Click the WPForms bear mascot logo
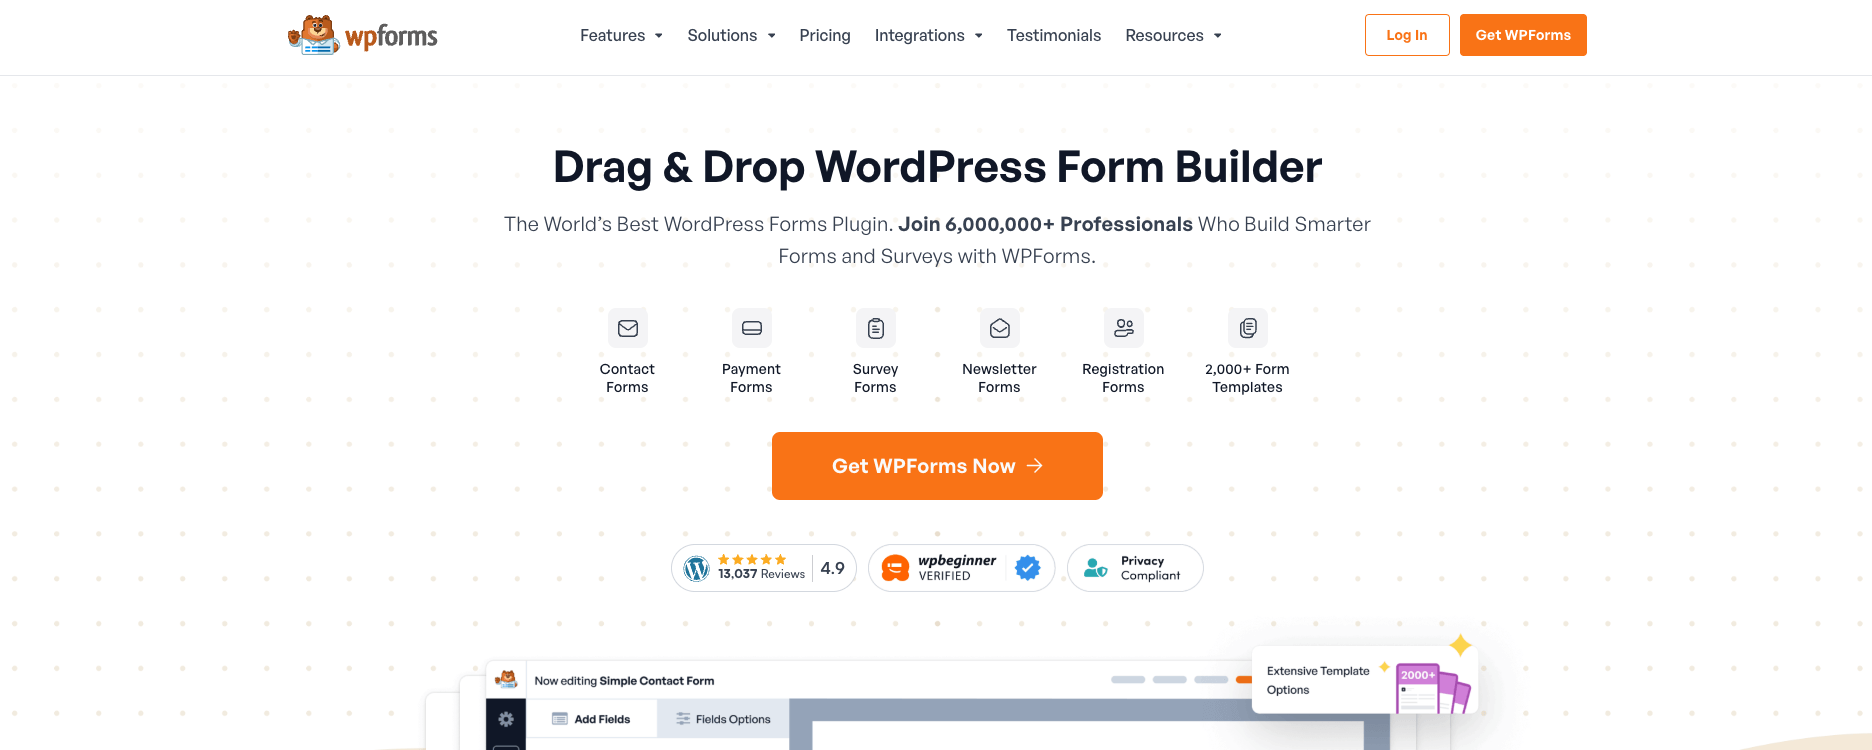 [314, 35]
